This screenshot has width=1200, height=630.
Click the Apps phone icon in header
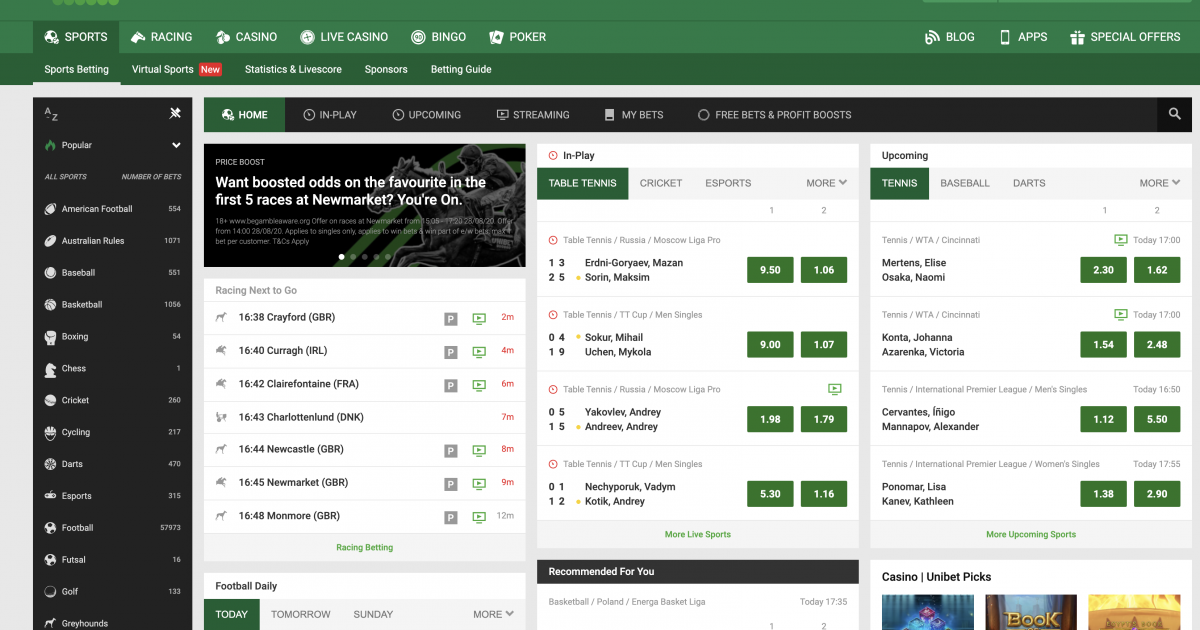pos(1005,37)
